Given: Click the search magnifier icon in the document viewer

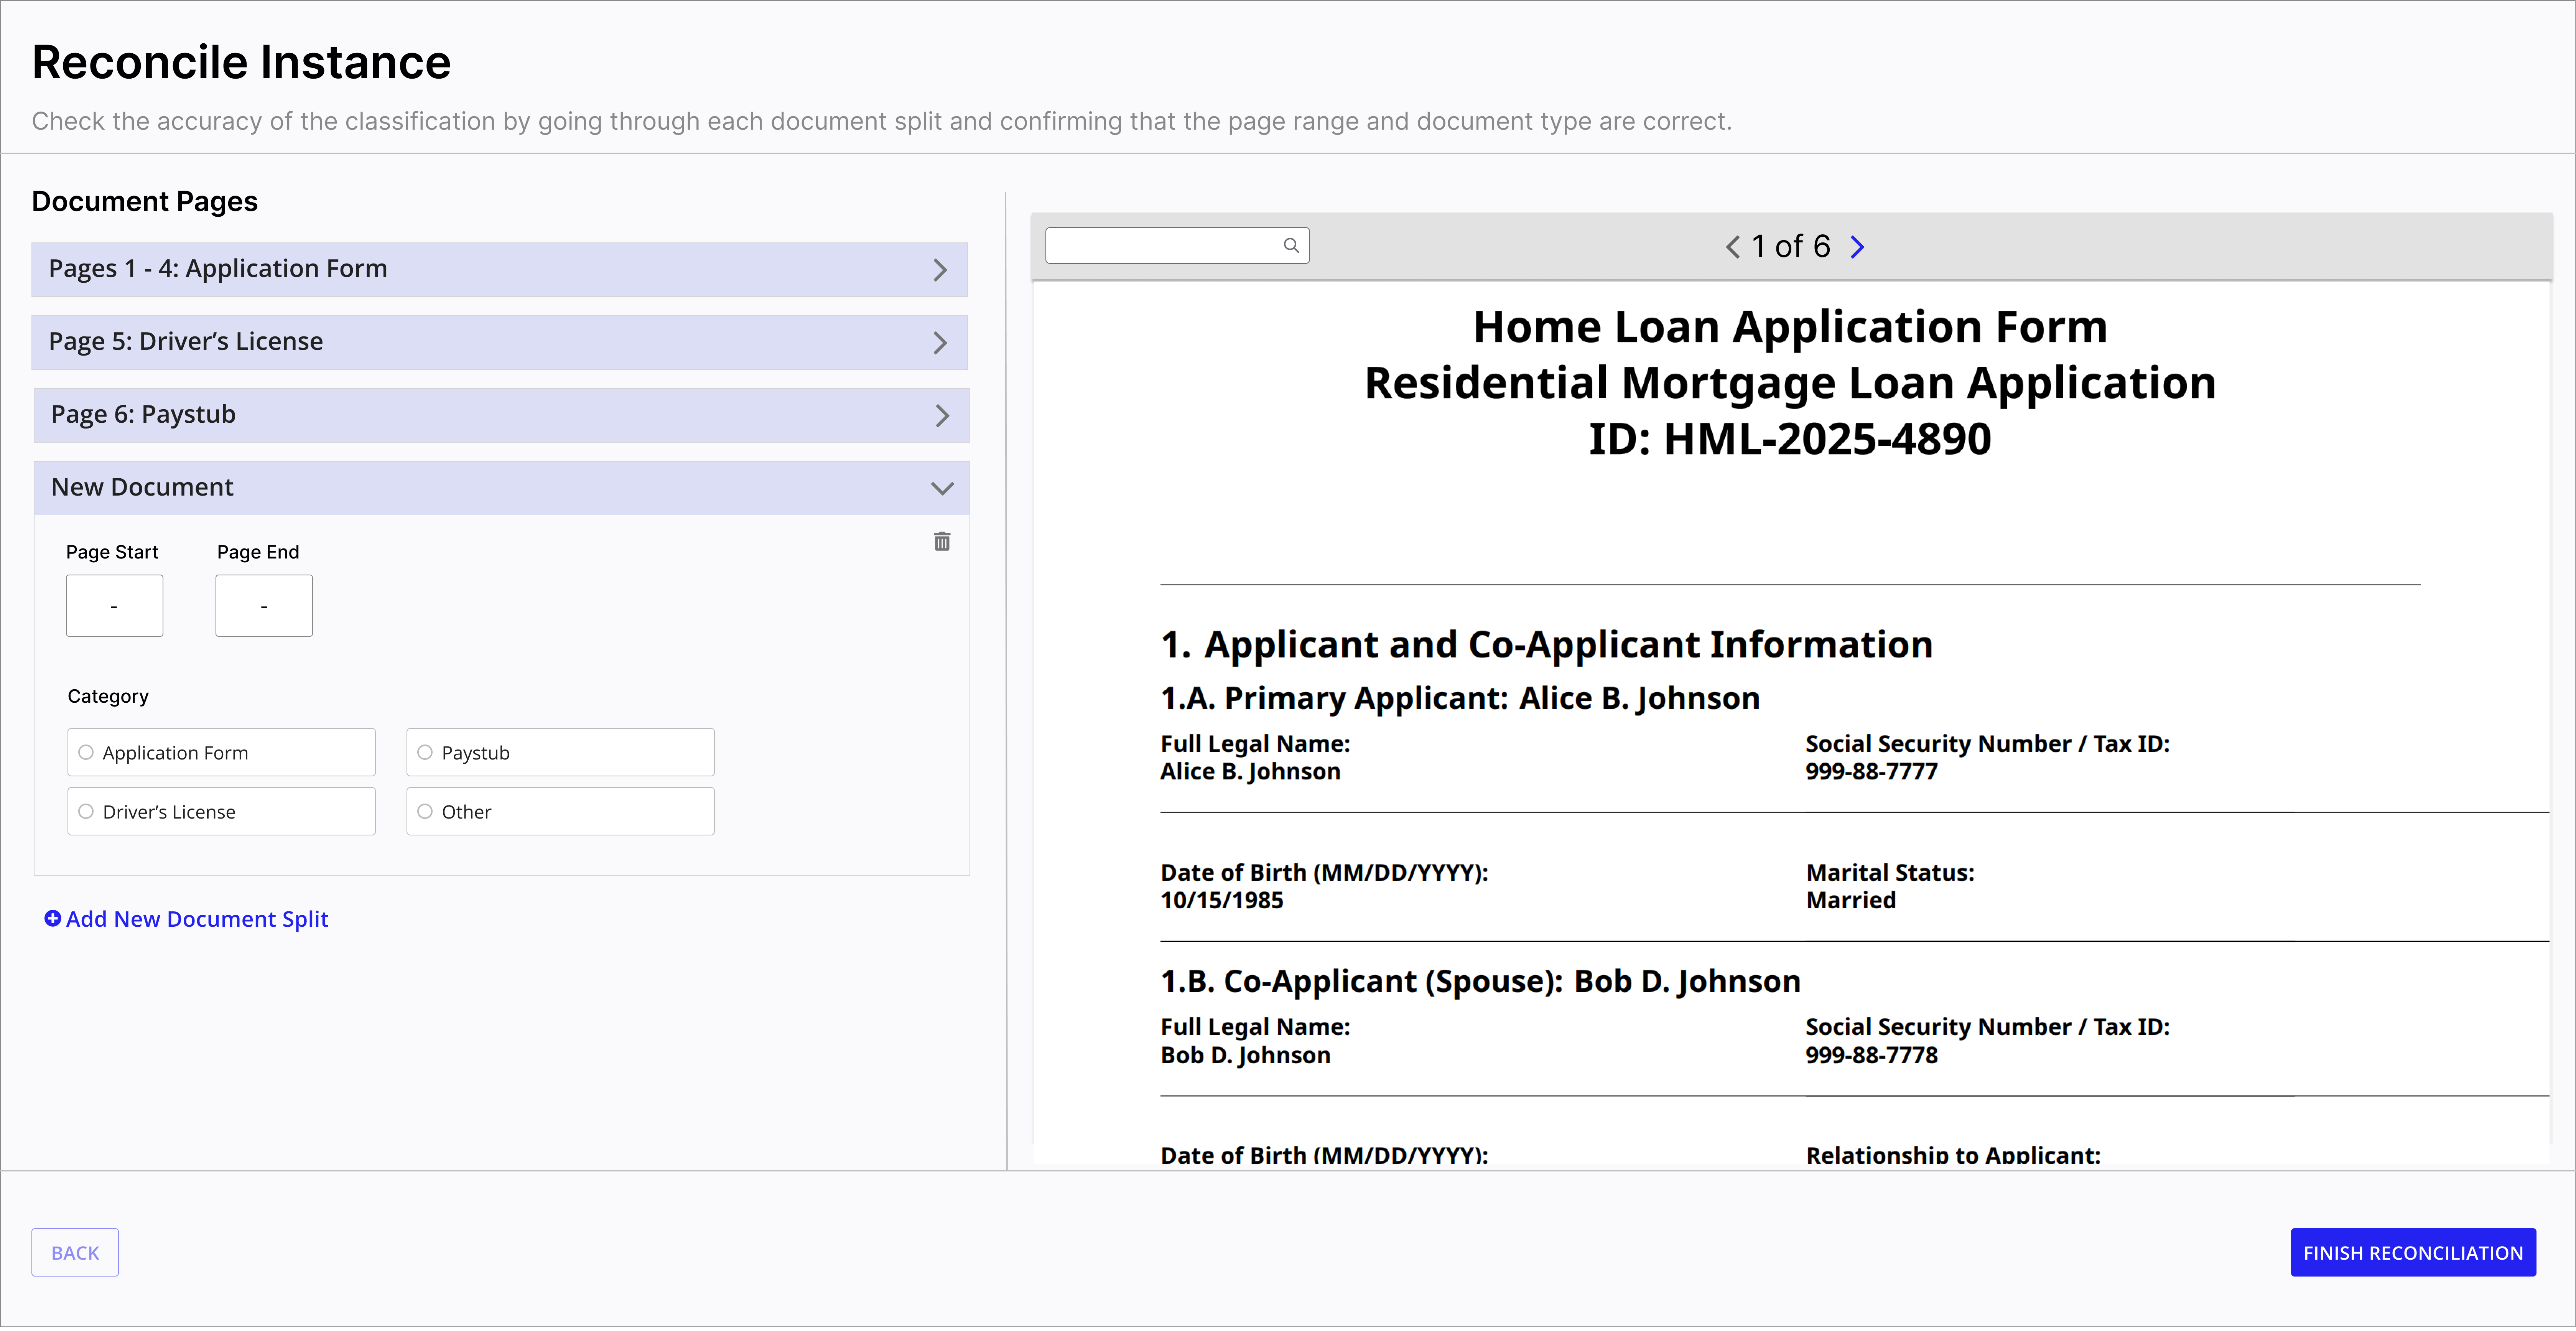Looking at the screenshot, I should pos(1291,245).
